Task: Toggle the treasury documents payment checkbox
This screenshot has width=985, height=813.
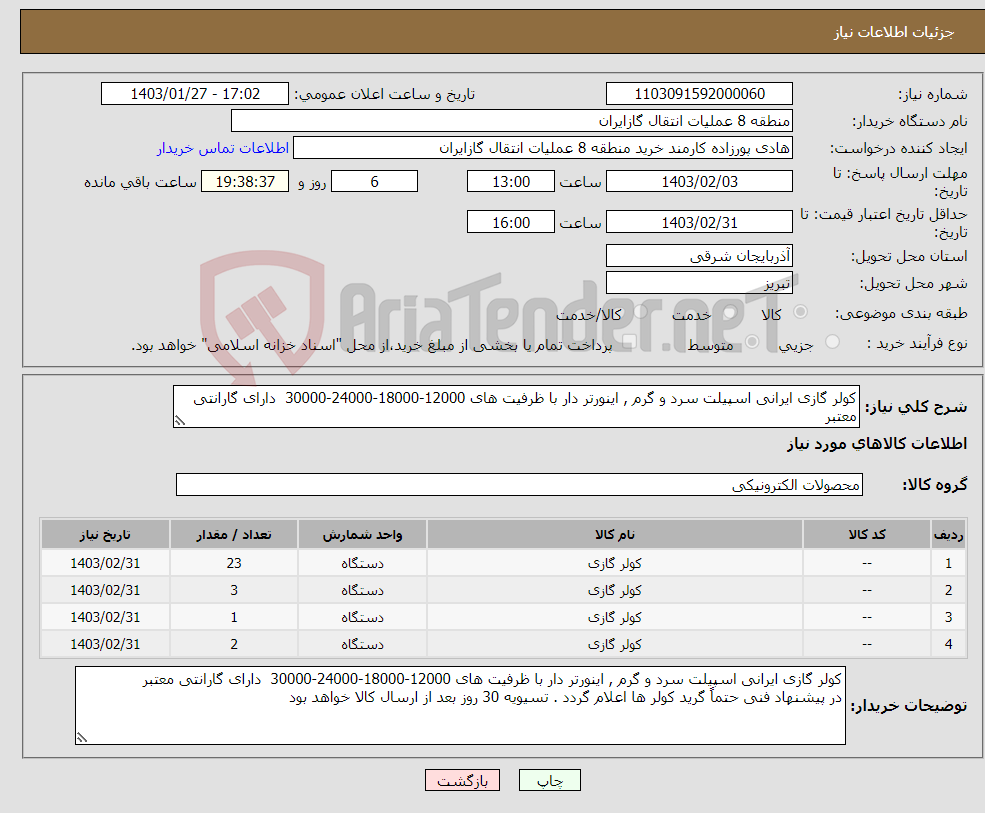Action: tap(629, 342)
